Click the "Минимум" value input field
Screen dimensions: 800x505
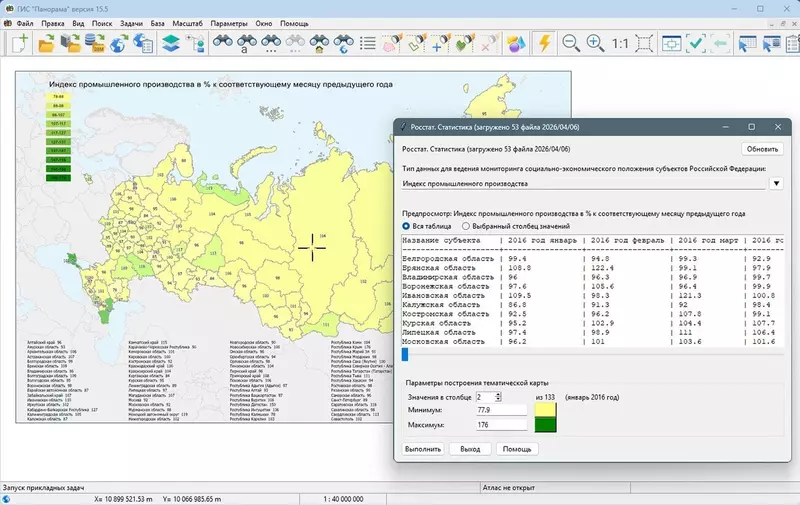[501, 410]
